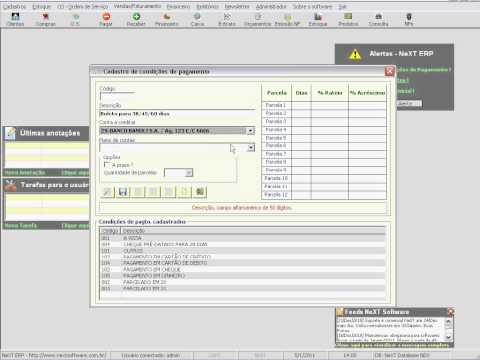Close the Feeds NeXT Software panel
Screen dimensions: 480x360
pos(451,312)
